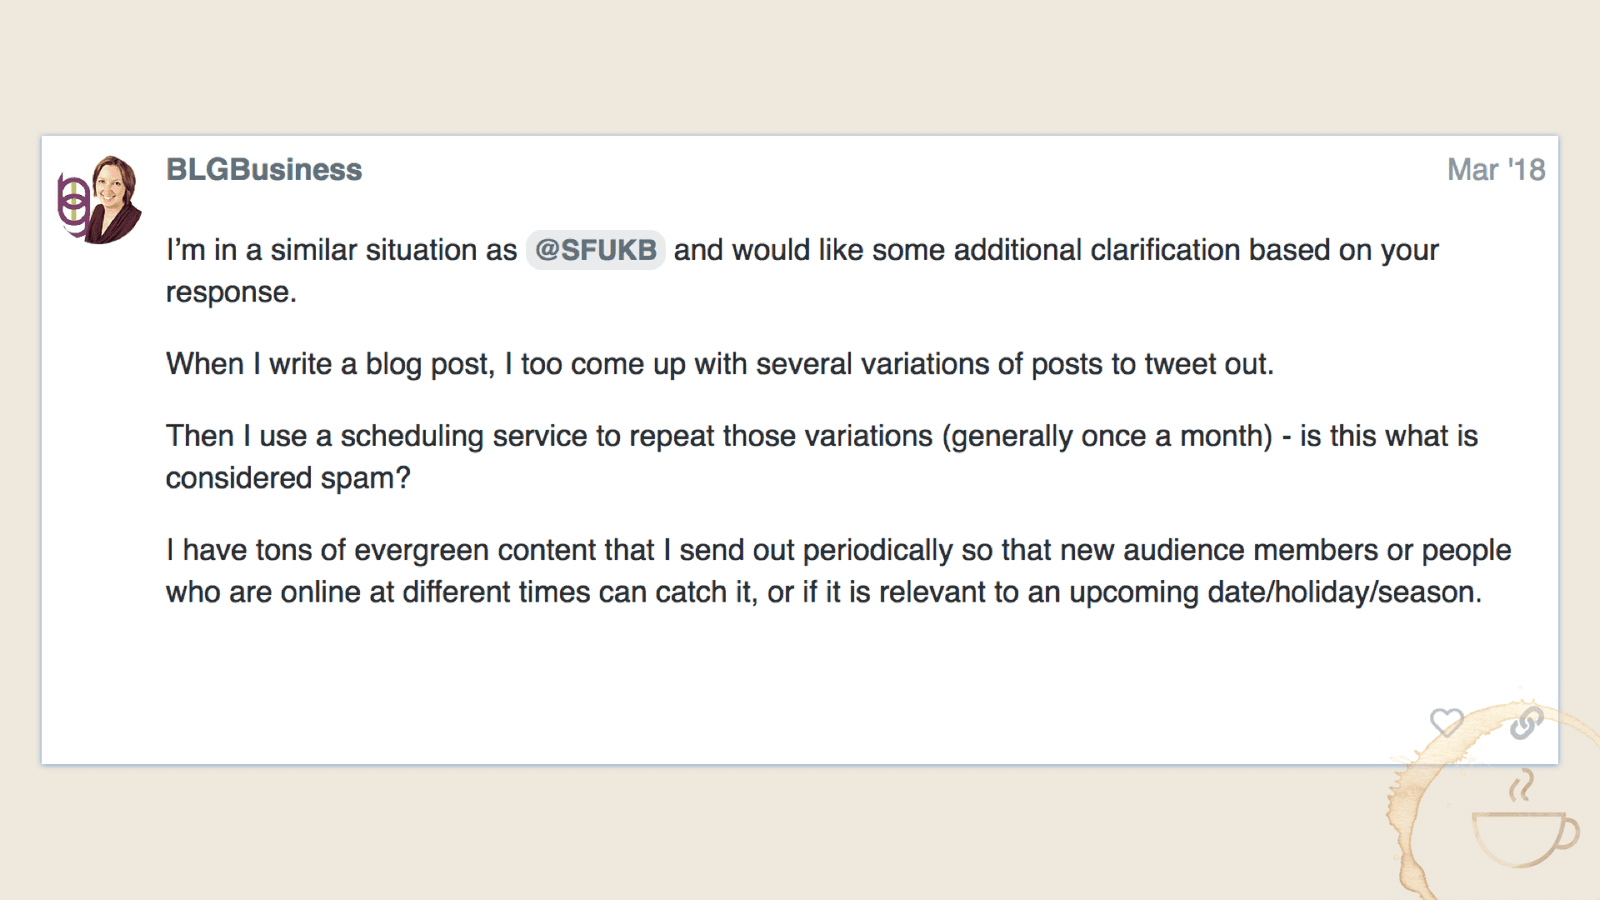Expand the poster's profile card via the username
1600x900 pixels.
pos(263,169)
